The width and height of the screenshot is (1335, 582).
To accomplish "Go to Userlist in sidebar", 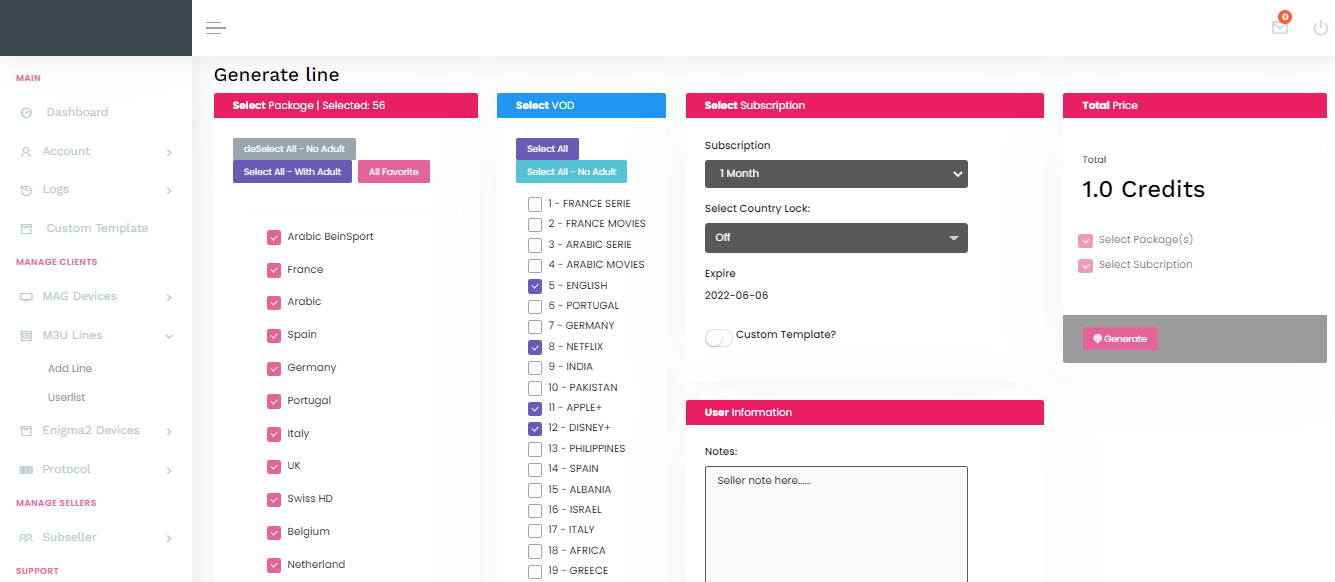I will [x=67, y=398].
